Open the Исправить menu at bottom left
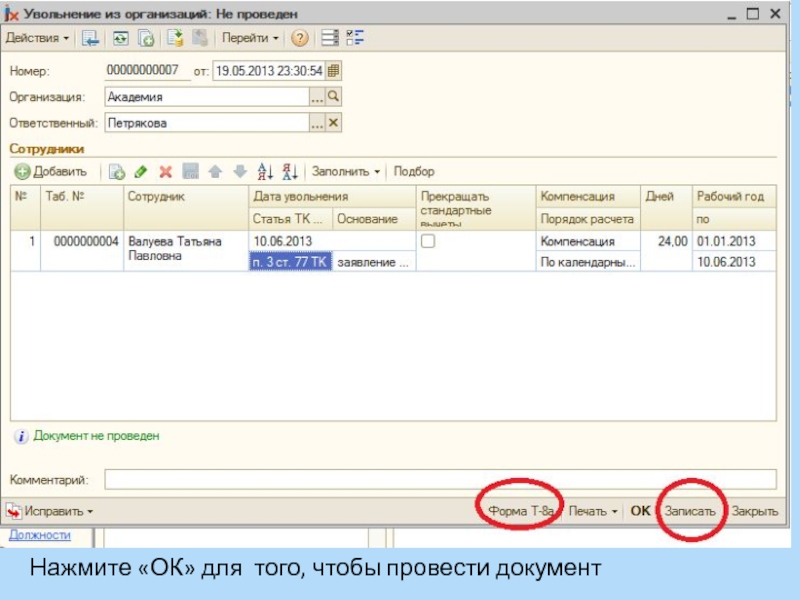 [x=50, y=511]
